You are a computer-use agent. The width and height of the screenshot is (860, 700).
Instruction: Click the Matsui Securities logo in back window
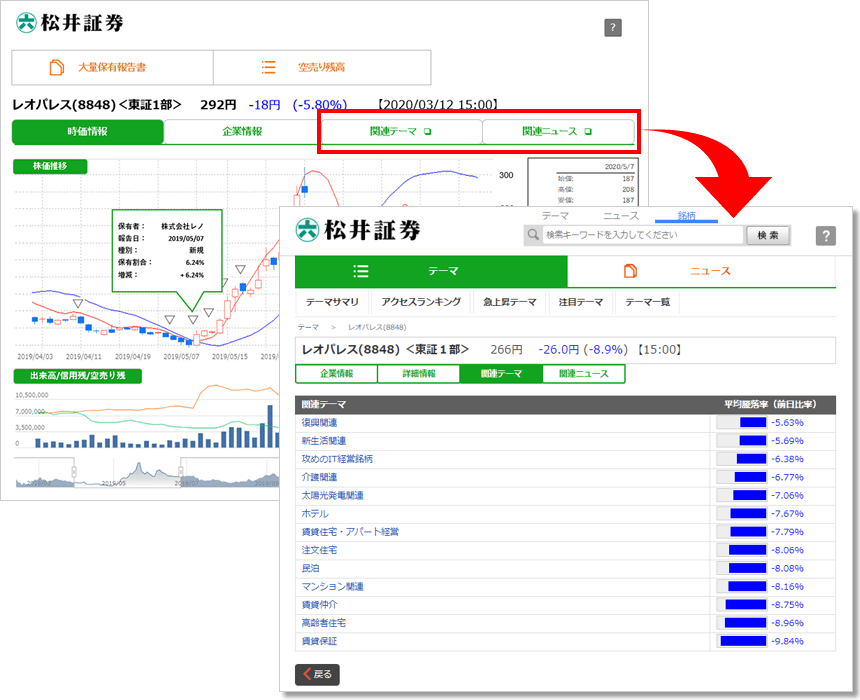click(70, 23)
